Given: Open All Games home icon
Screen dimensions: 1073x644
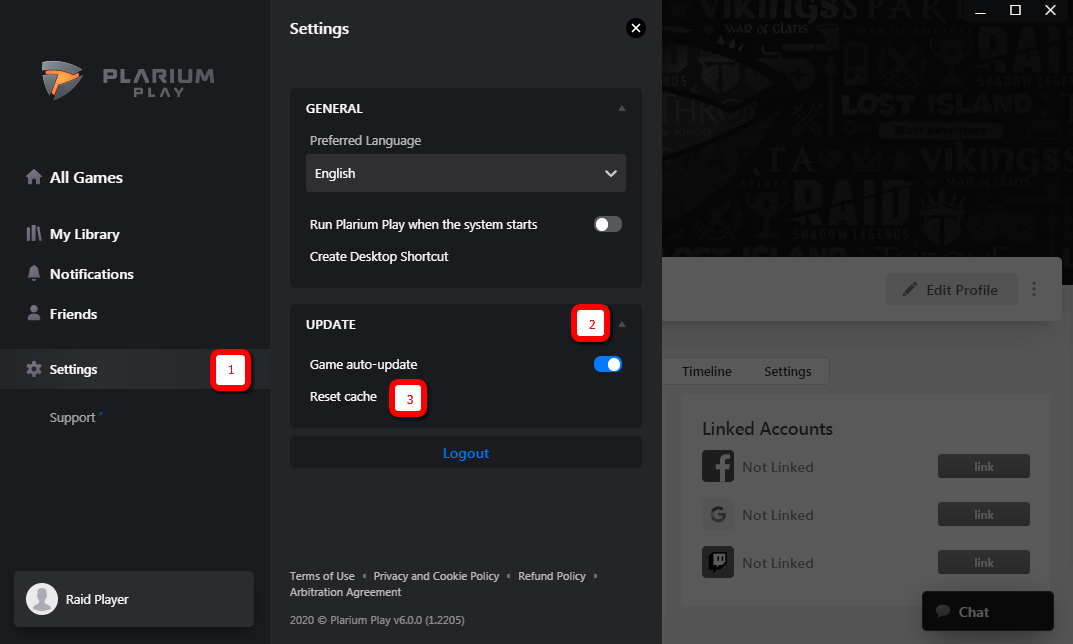Looking at the screenshot, I should coord(34,177).
